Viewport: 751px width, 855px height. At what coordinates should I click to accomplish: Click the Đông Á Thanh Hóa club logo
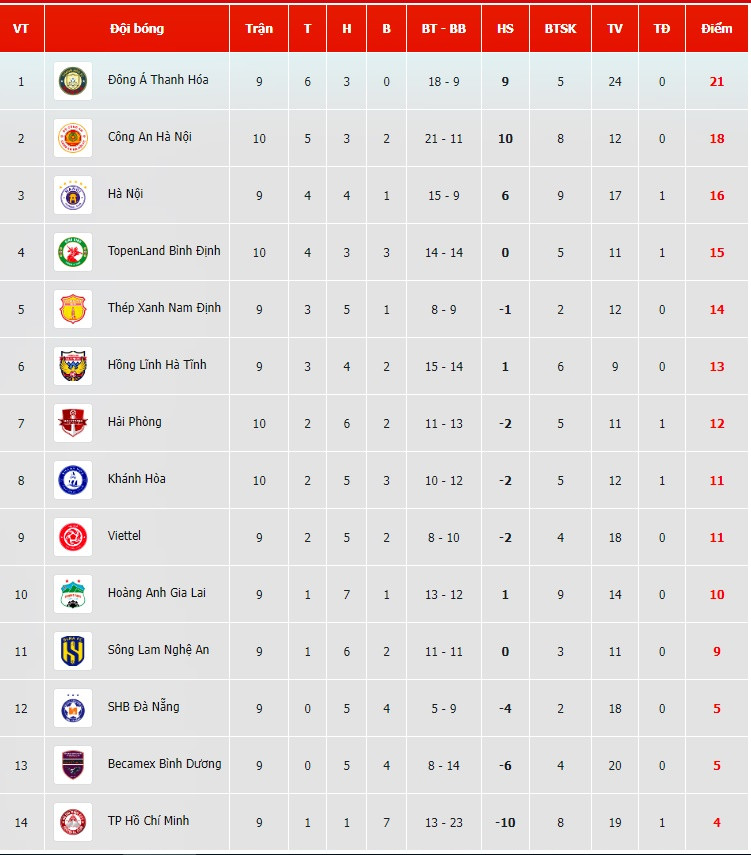[x=73, y=81]
